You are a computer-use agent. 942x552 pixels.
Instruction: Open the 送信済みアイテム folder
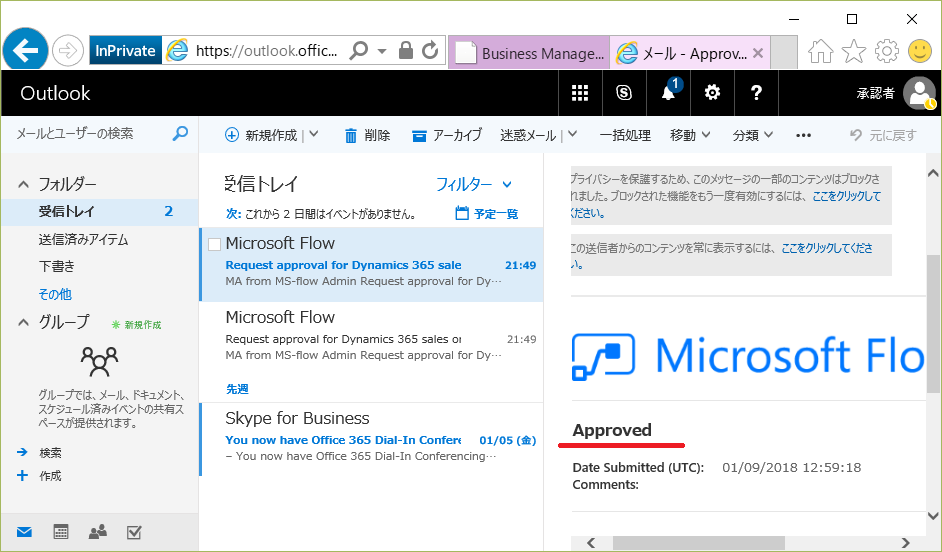coord(84,240)
